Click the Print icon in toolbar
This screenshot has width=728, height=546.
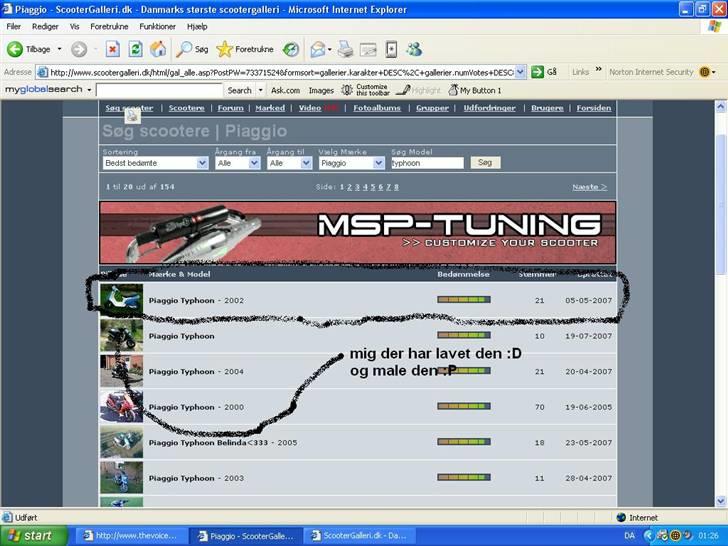pos(345,49)
